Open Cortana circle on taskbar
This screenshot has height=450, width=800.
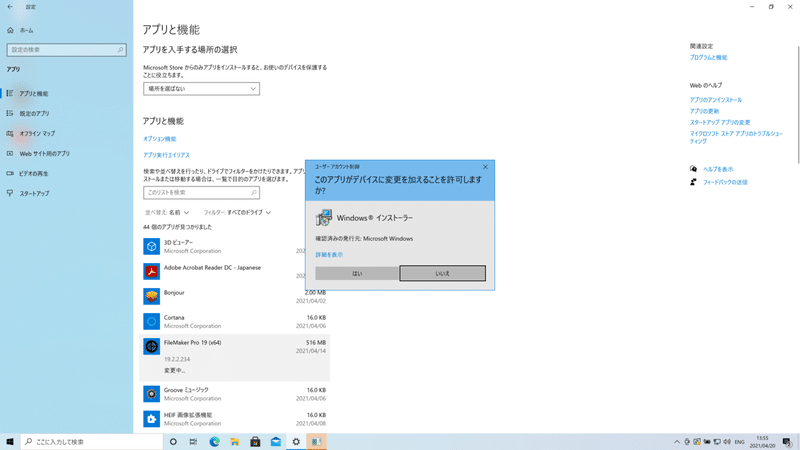(173, 442)
